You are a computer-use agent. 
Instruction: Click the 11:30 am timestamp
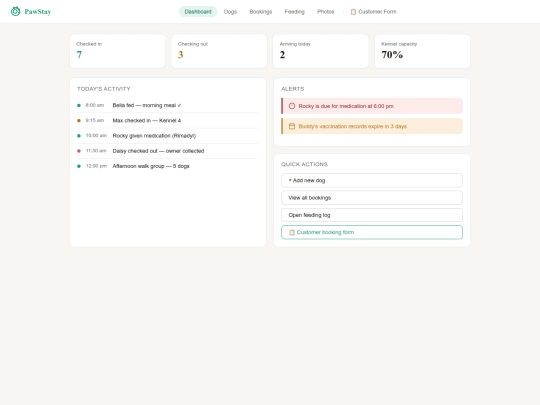point(96,151)
